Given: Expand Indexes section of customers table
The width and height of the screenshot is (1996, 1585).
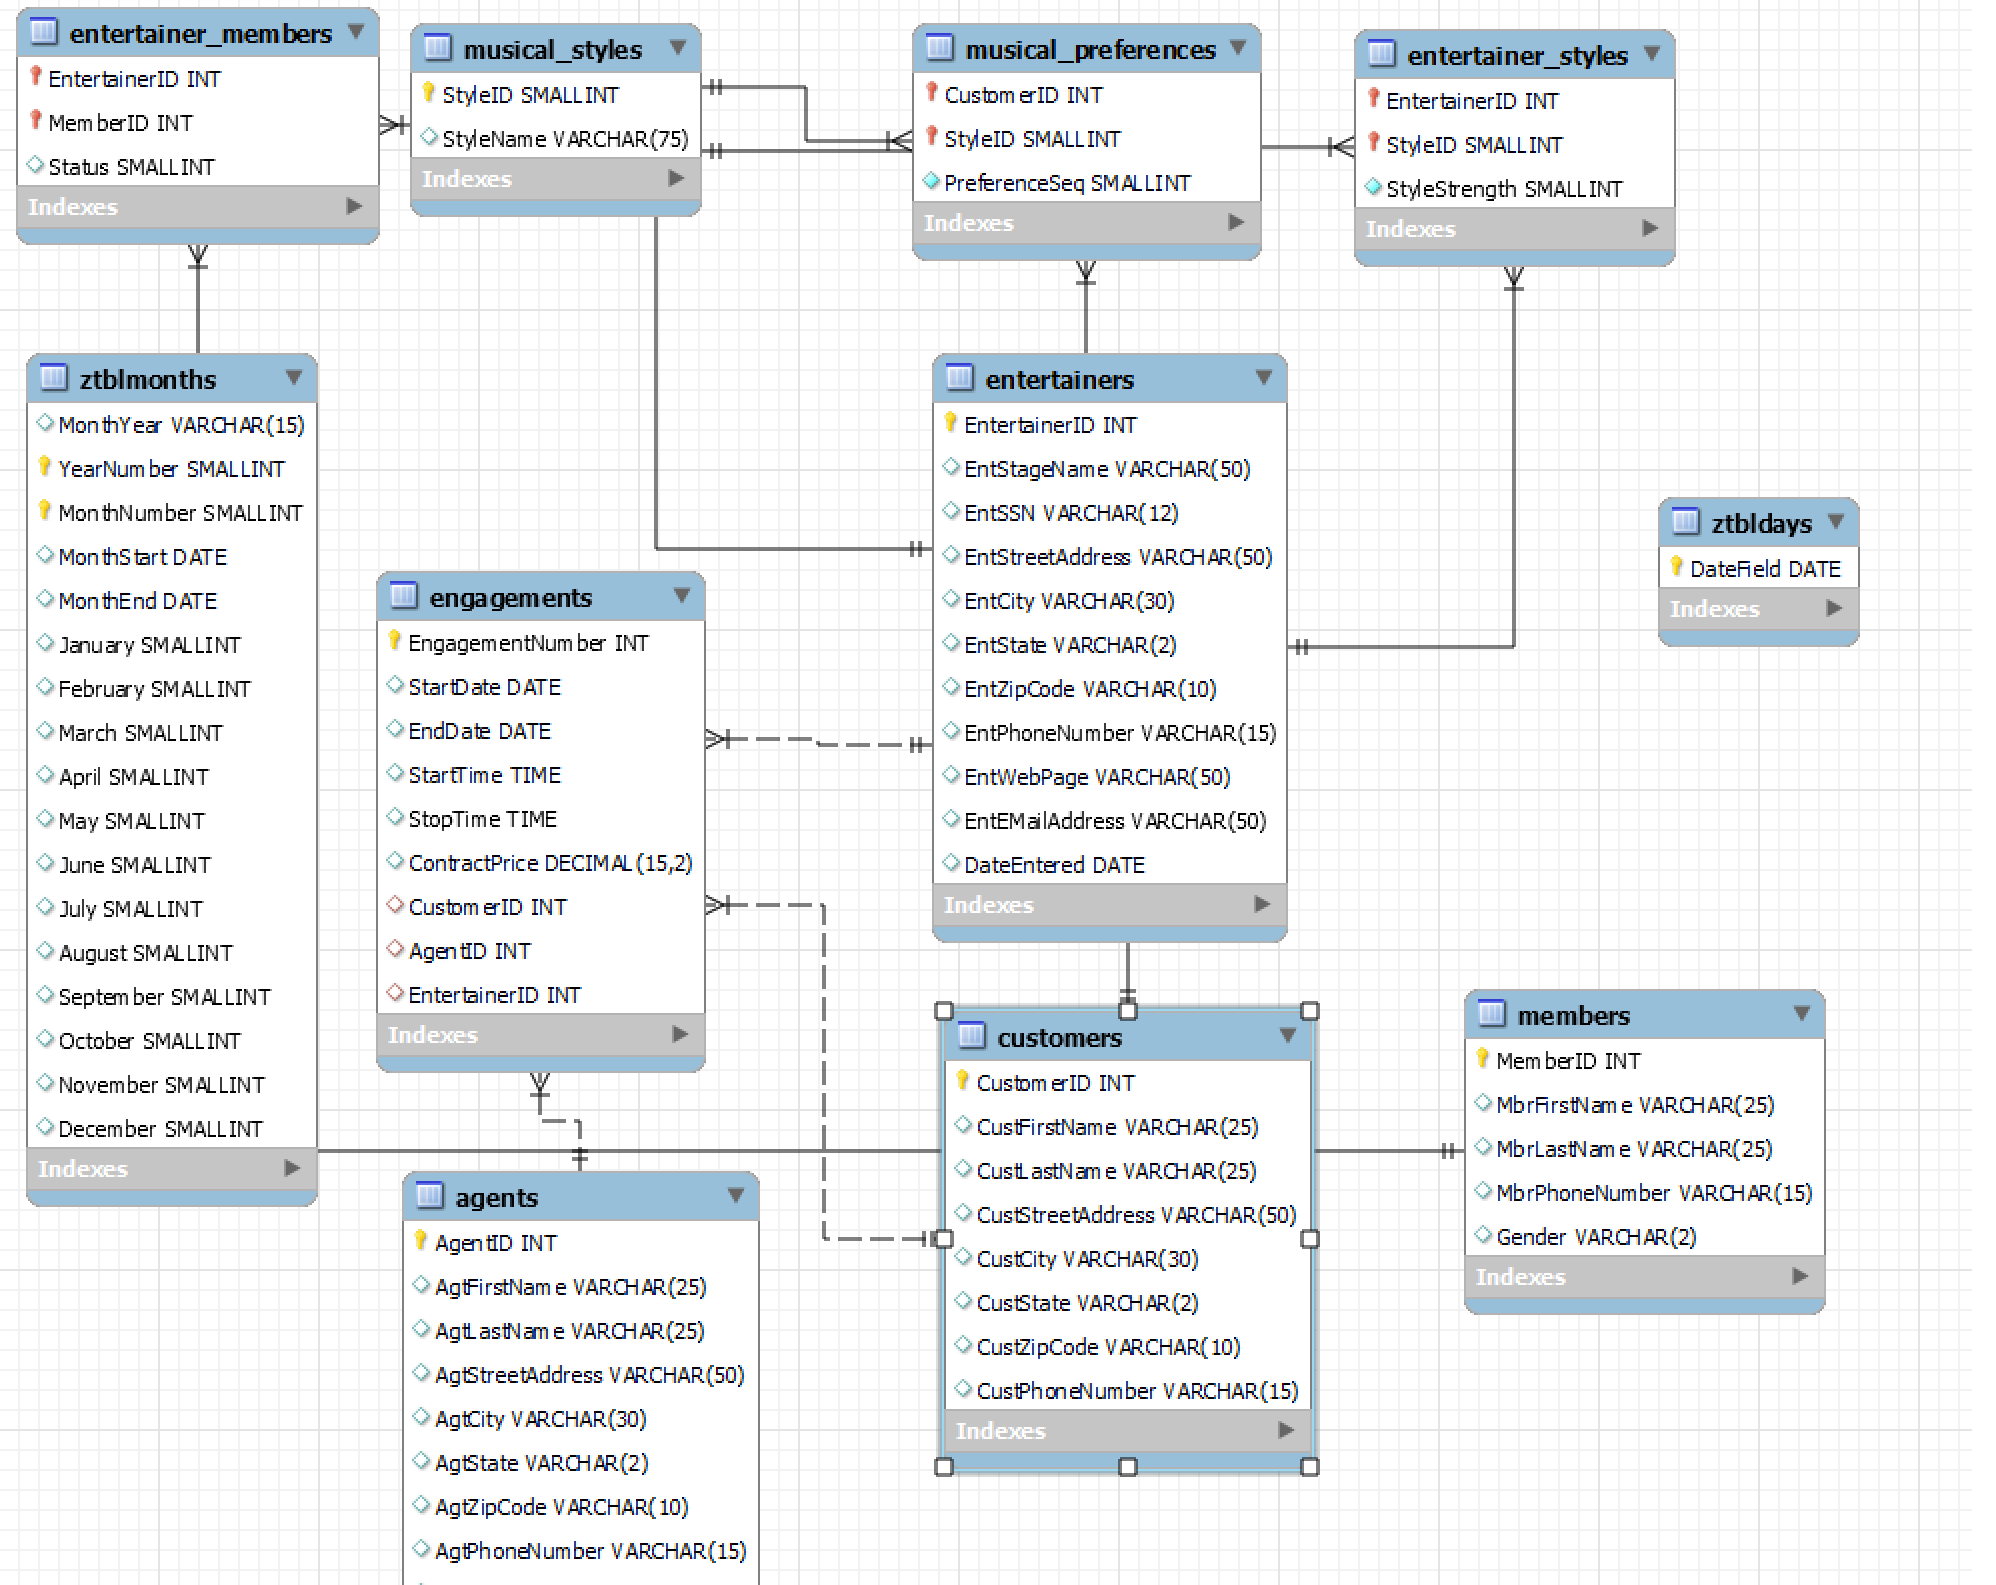Looking at the screenshot, I should (x=1287, y=1430).
